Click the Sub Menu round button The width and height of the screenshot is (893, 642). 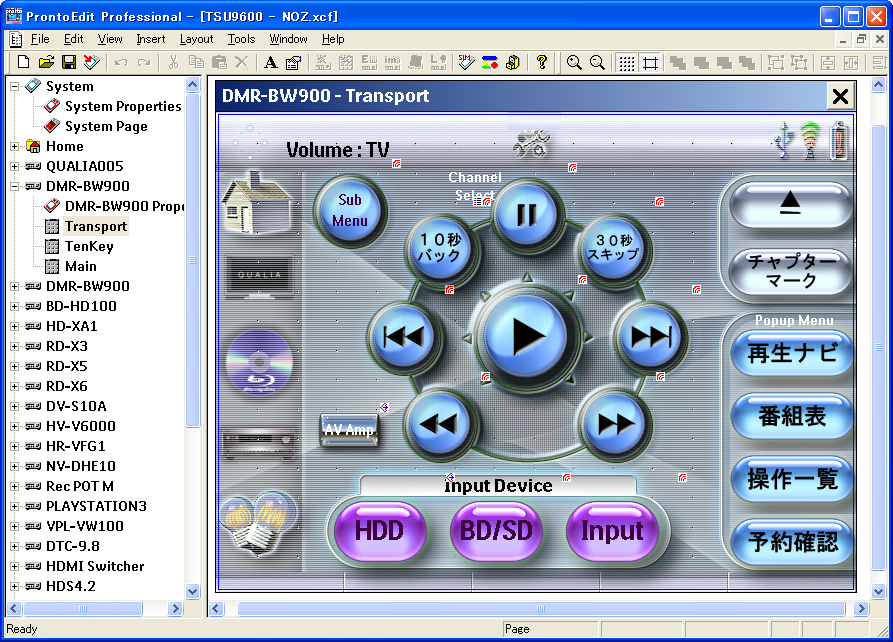(350, 210)
